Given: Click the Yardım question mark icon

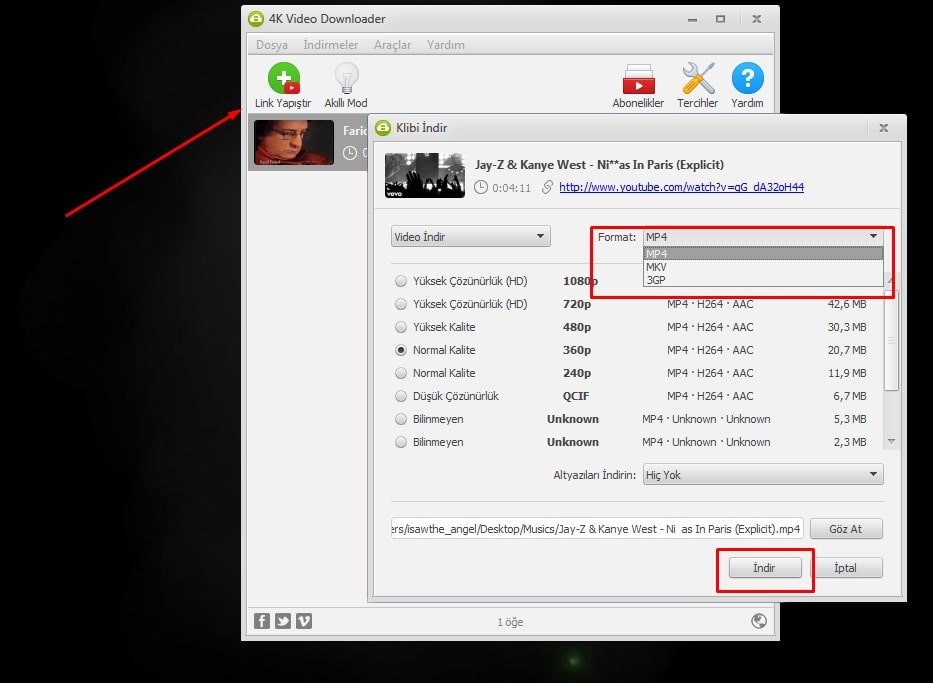Looking at the screenshot, I should click(747, 78).
